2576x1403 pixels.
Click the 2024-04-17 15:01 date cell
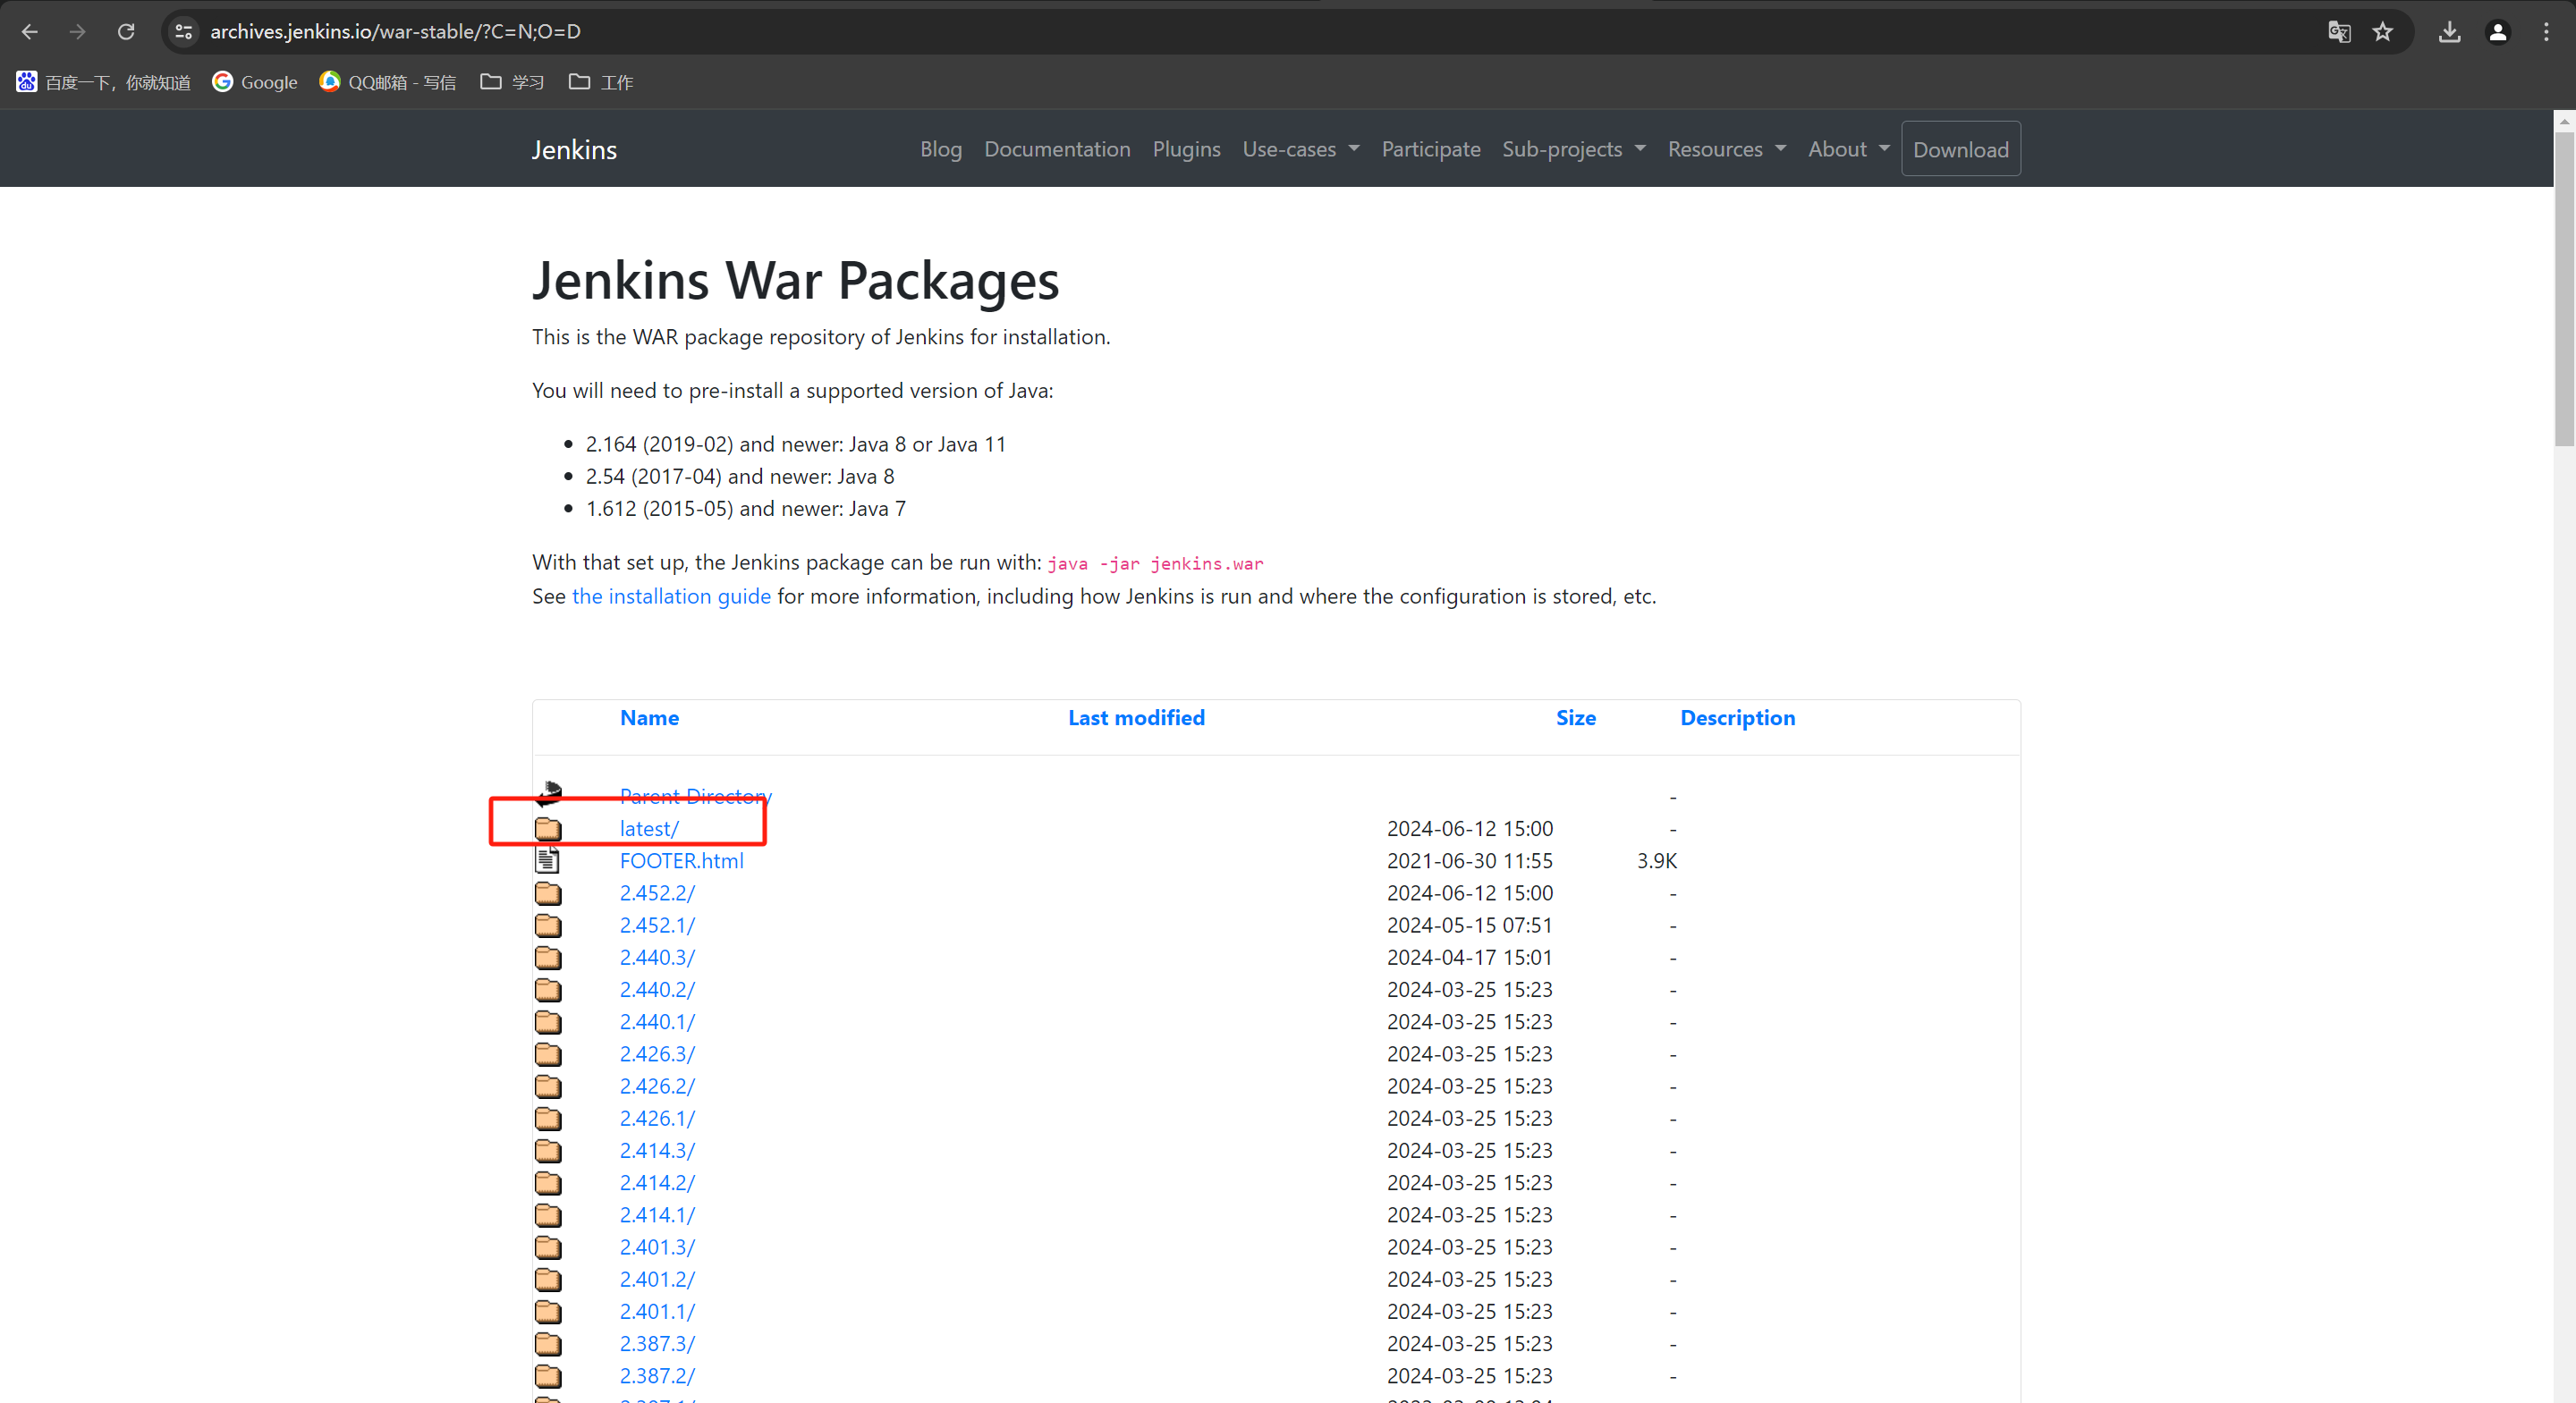click(1469, 957)
